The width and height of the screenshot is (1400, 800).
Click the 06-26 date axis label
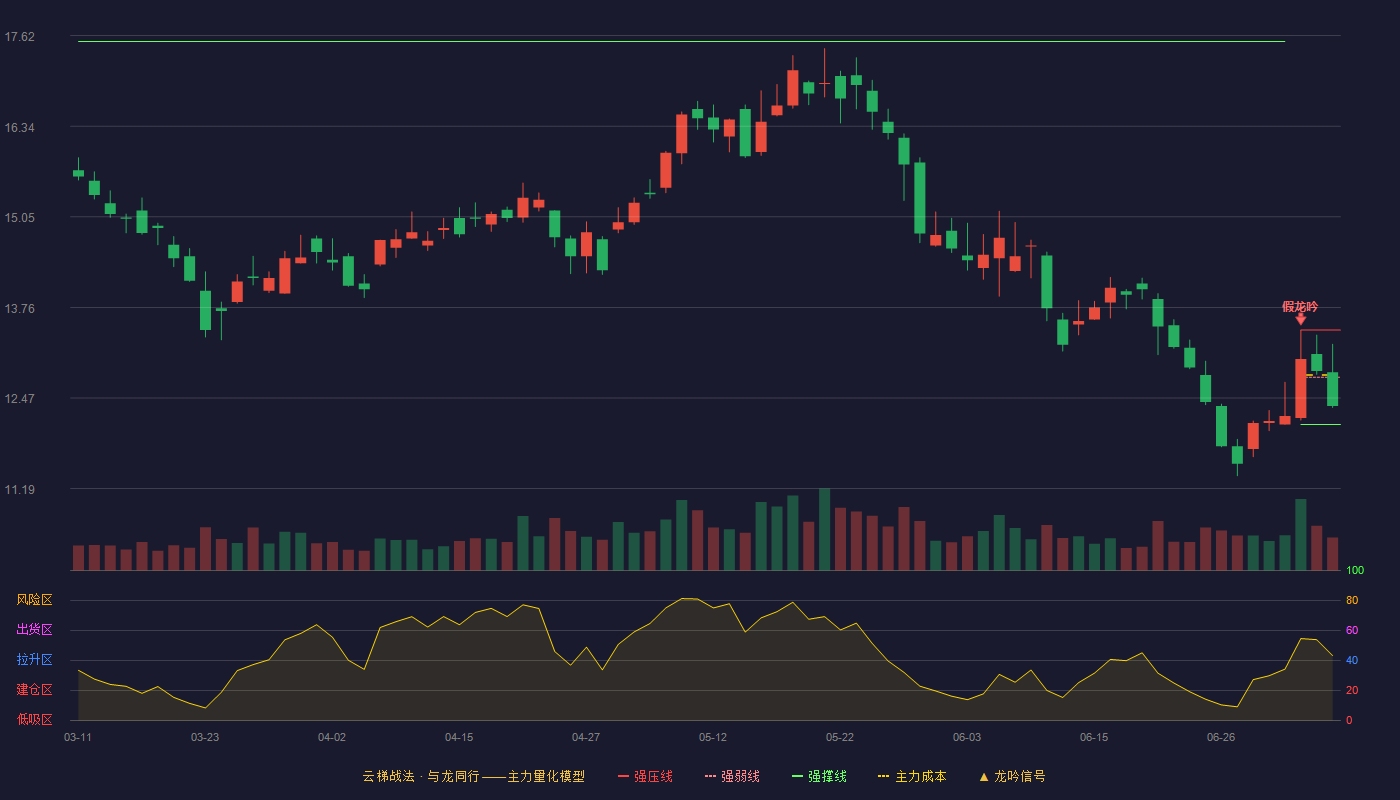point(1221,737)
